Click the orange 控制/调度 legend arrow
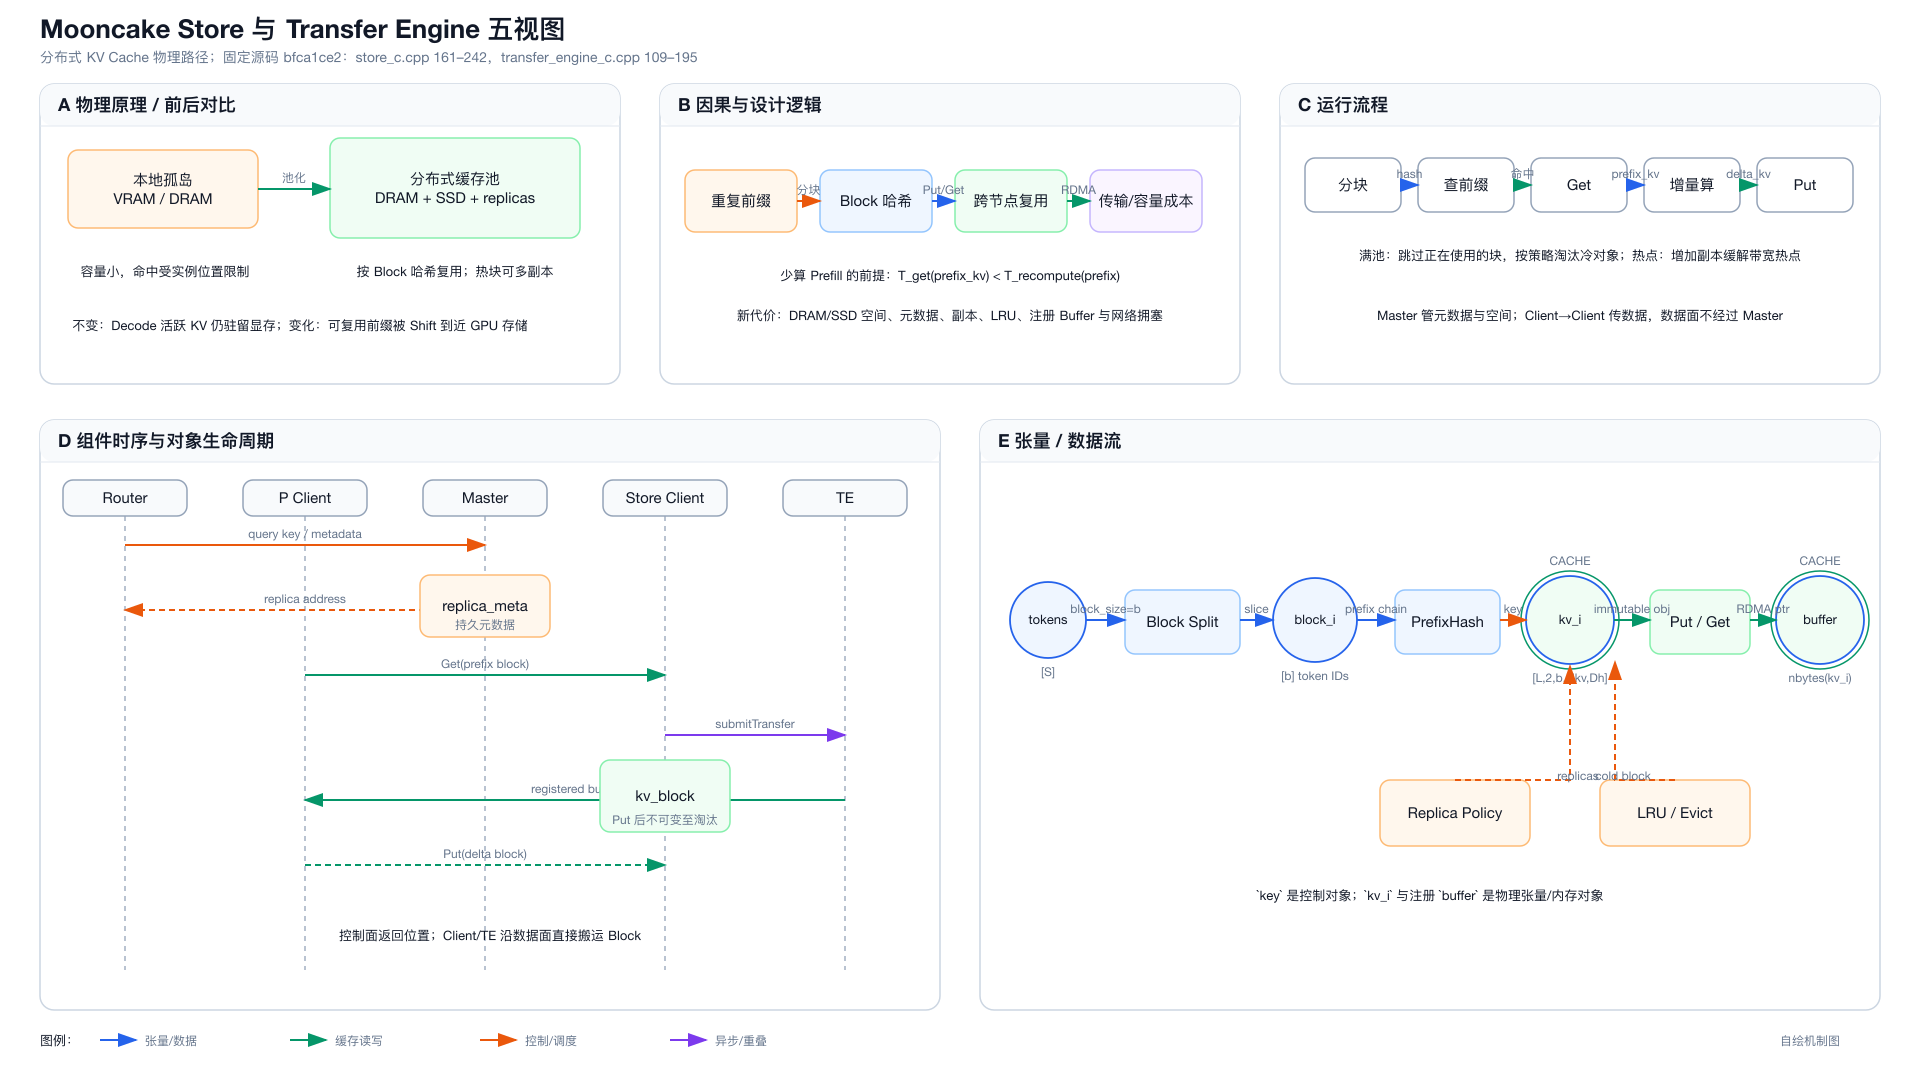1920x1080 pixels. tap(499, 1040)
